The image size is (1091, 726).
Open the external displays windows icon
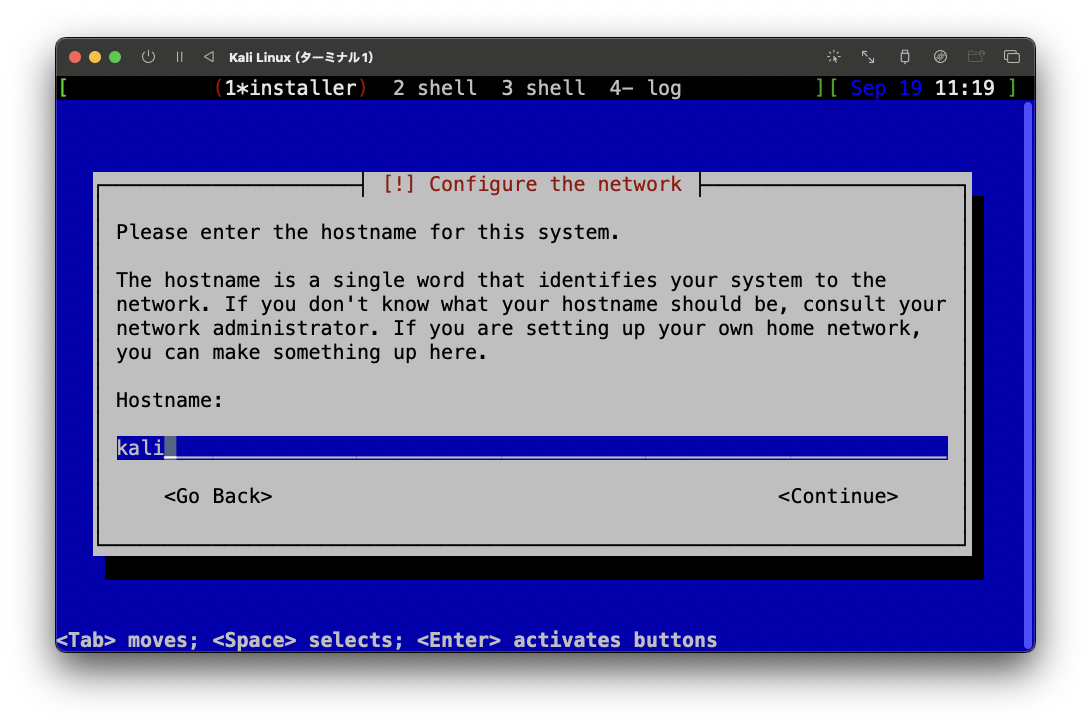pos(1012,57)
